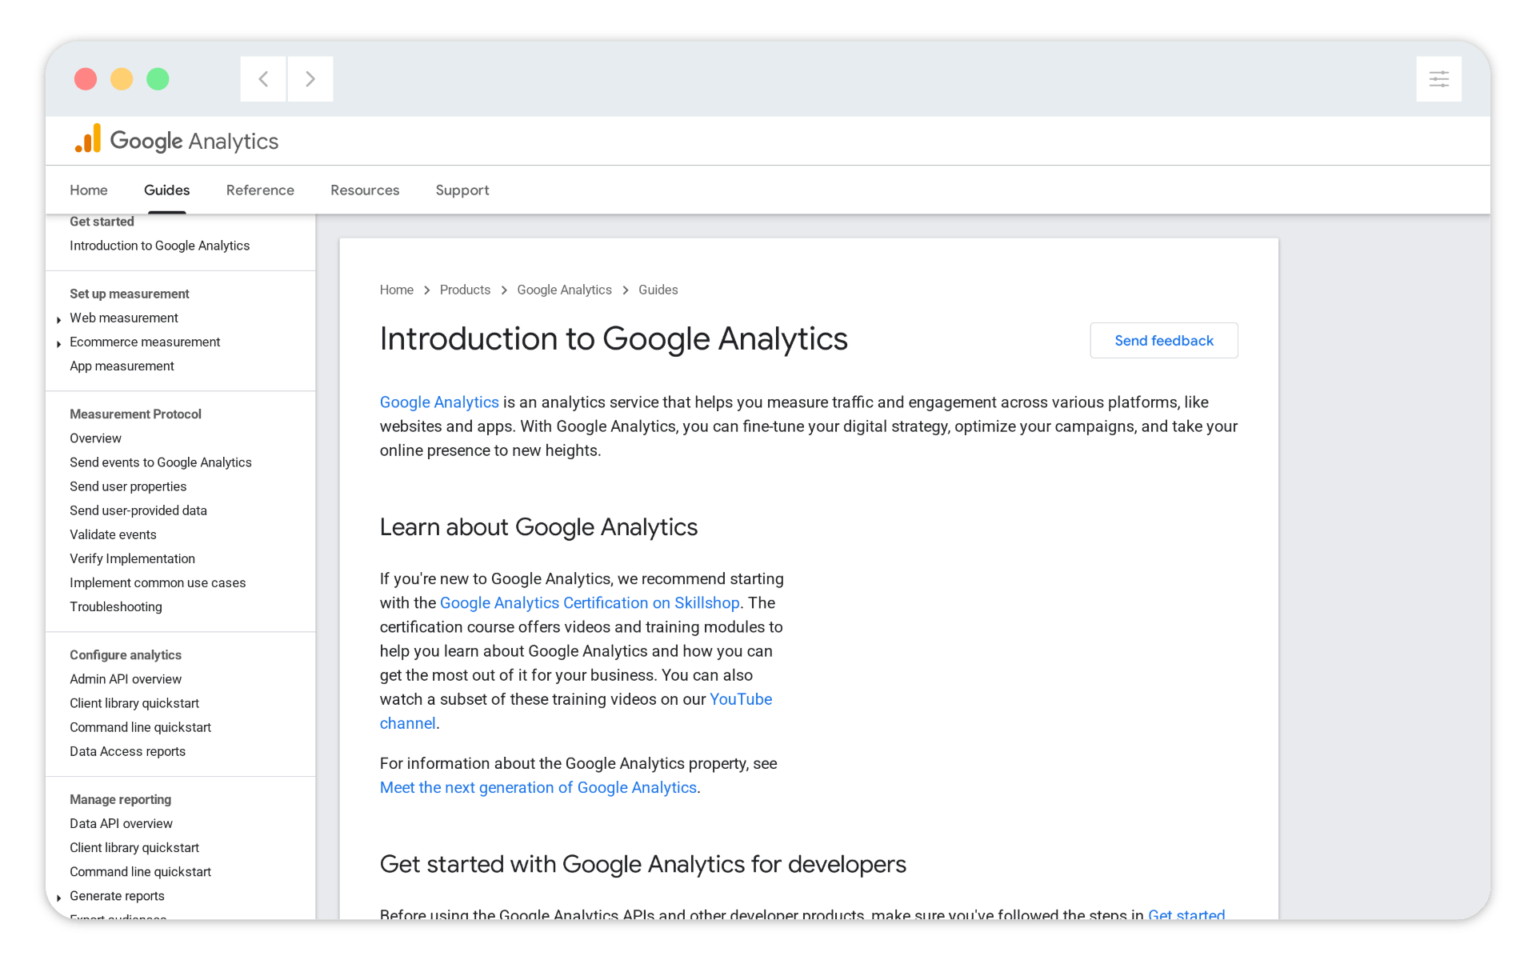
Task: Go forward with the right arrow button
Action: [310, 79]
